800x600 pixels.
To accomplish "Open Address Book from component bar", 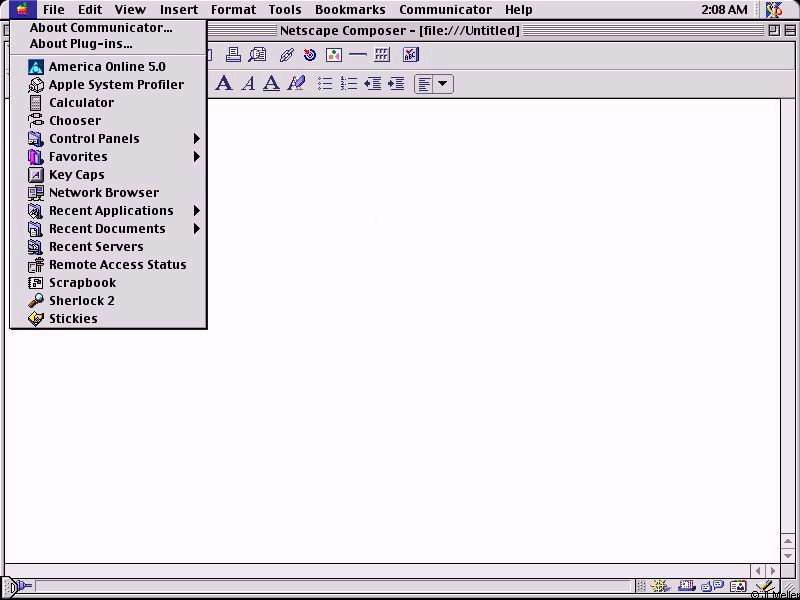I will click(x=738, y=586).
